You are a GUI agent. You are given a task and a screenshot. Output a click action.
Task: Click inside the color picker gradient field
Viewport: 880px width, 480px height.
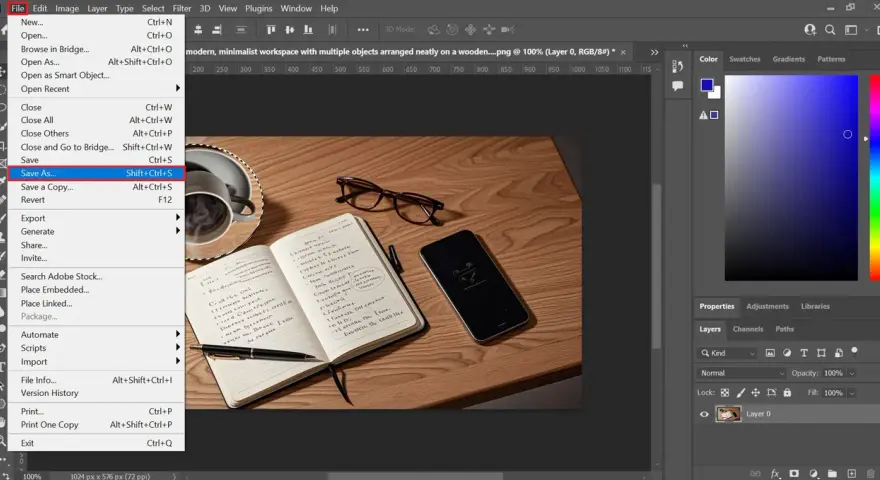(x=791, y=177)
